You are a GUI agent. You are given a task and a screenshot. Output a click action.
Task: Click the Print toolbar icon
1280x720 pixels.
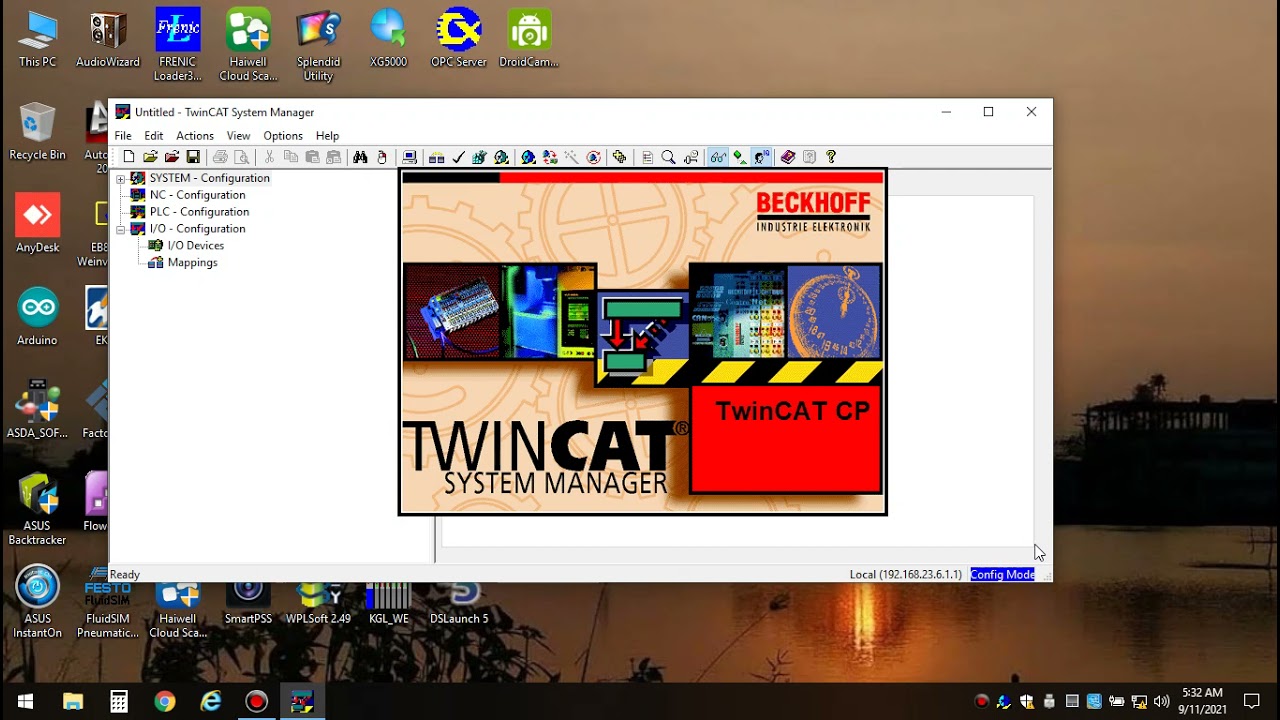(220, 157)
